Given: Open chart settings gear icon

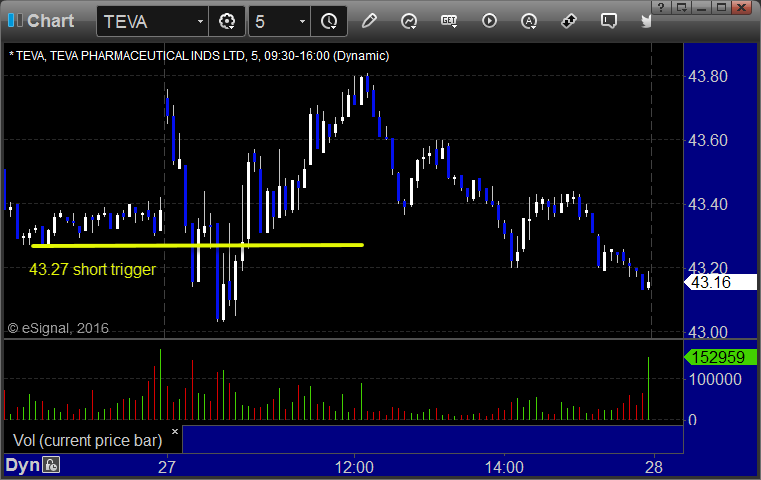Looking at the screenshot, I should pyautogui.click(x=227, y=21).
